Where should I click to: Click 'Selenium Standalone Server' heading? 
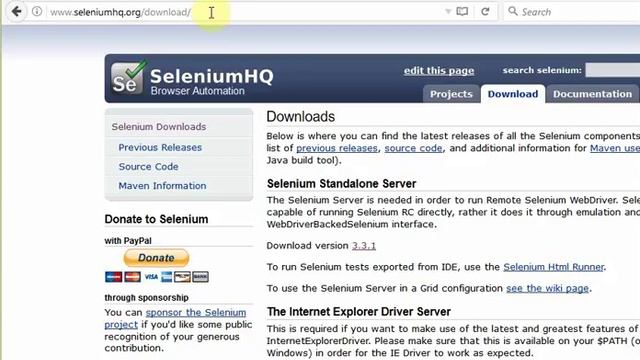(x=341, y=184)
